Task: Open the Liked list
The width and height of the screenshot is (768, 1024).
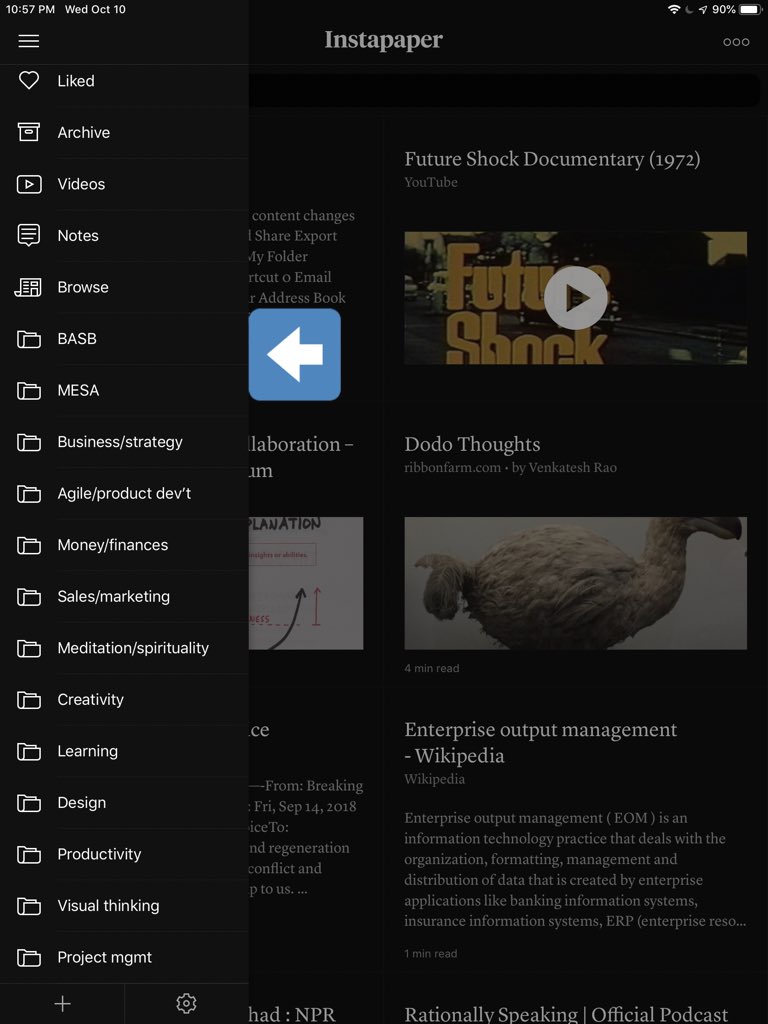Action: pos(76,81)
